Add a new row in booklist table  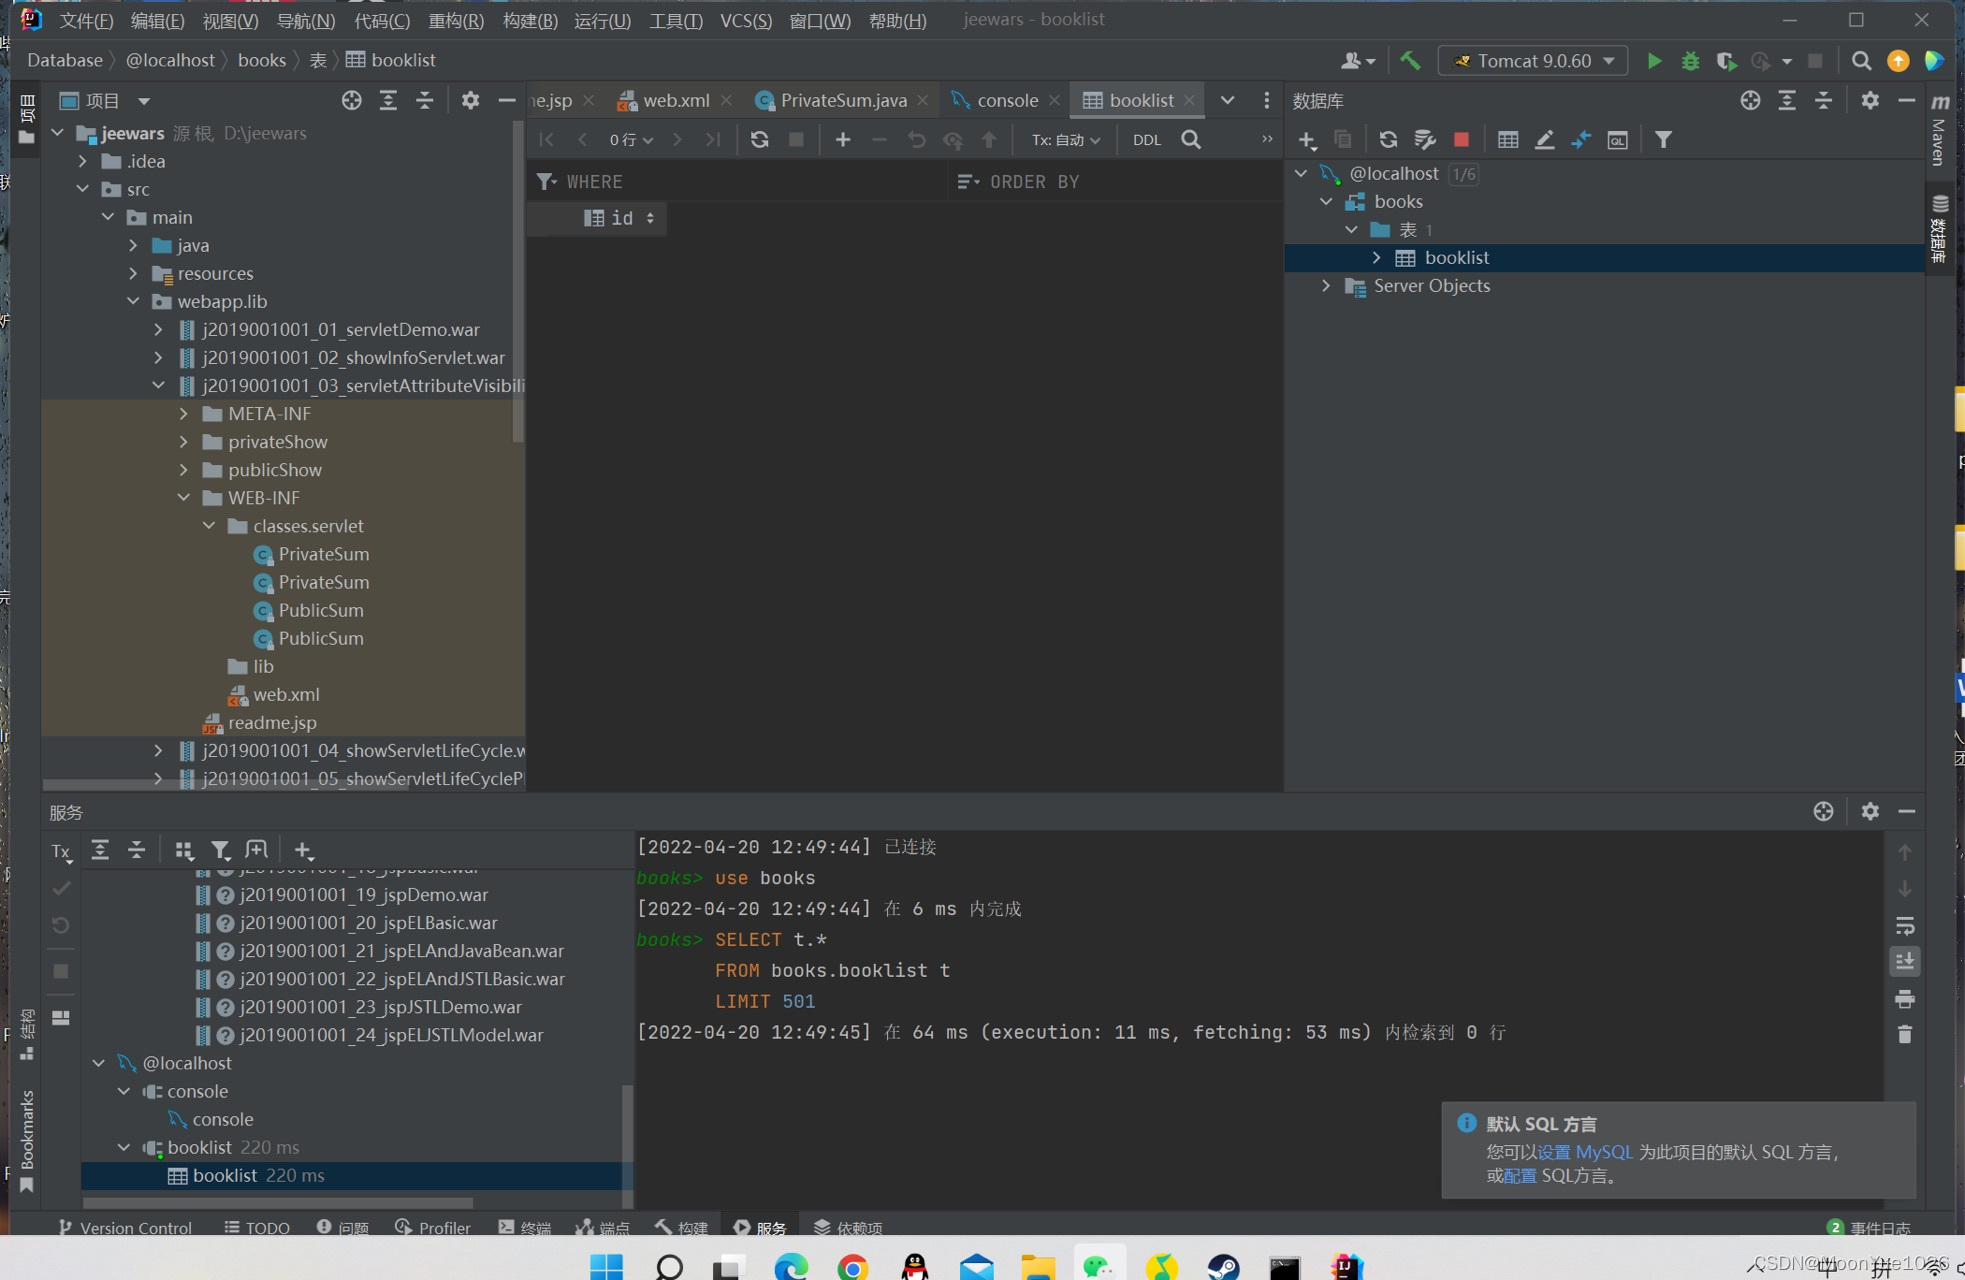pos(843,140)
